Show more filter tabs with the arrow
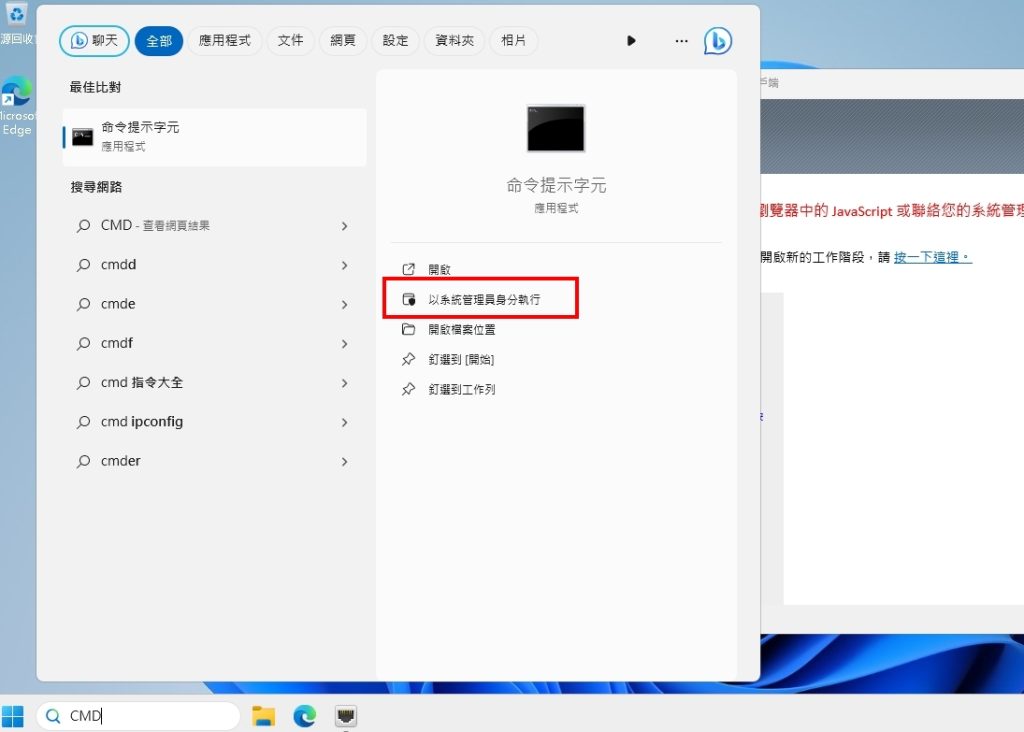The height and width of the screenshot is (732, 1024). tap(631, 40)
